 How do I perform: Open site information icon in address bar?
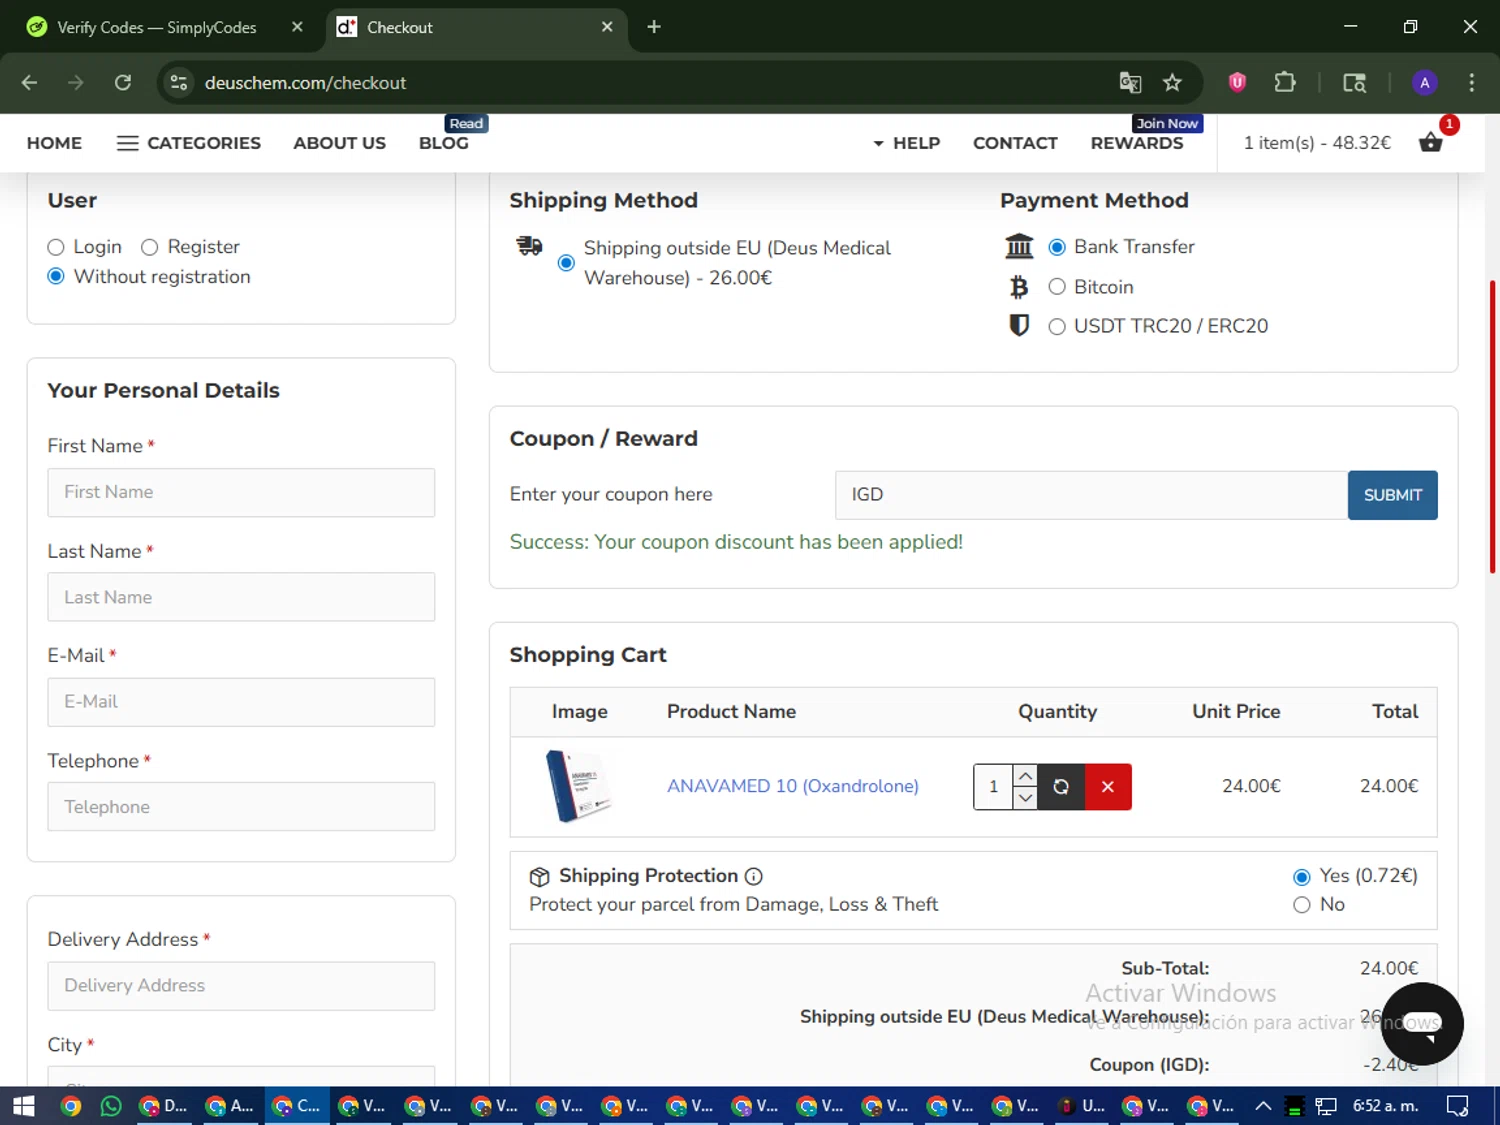[x=179, y=83]
